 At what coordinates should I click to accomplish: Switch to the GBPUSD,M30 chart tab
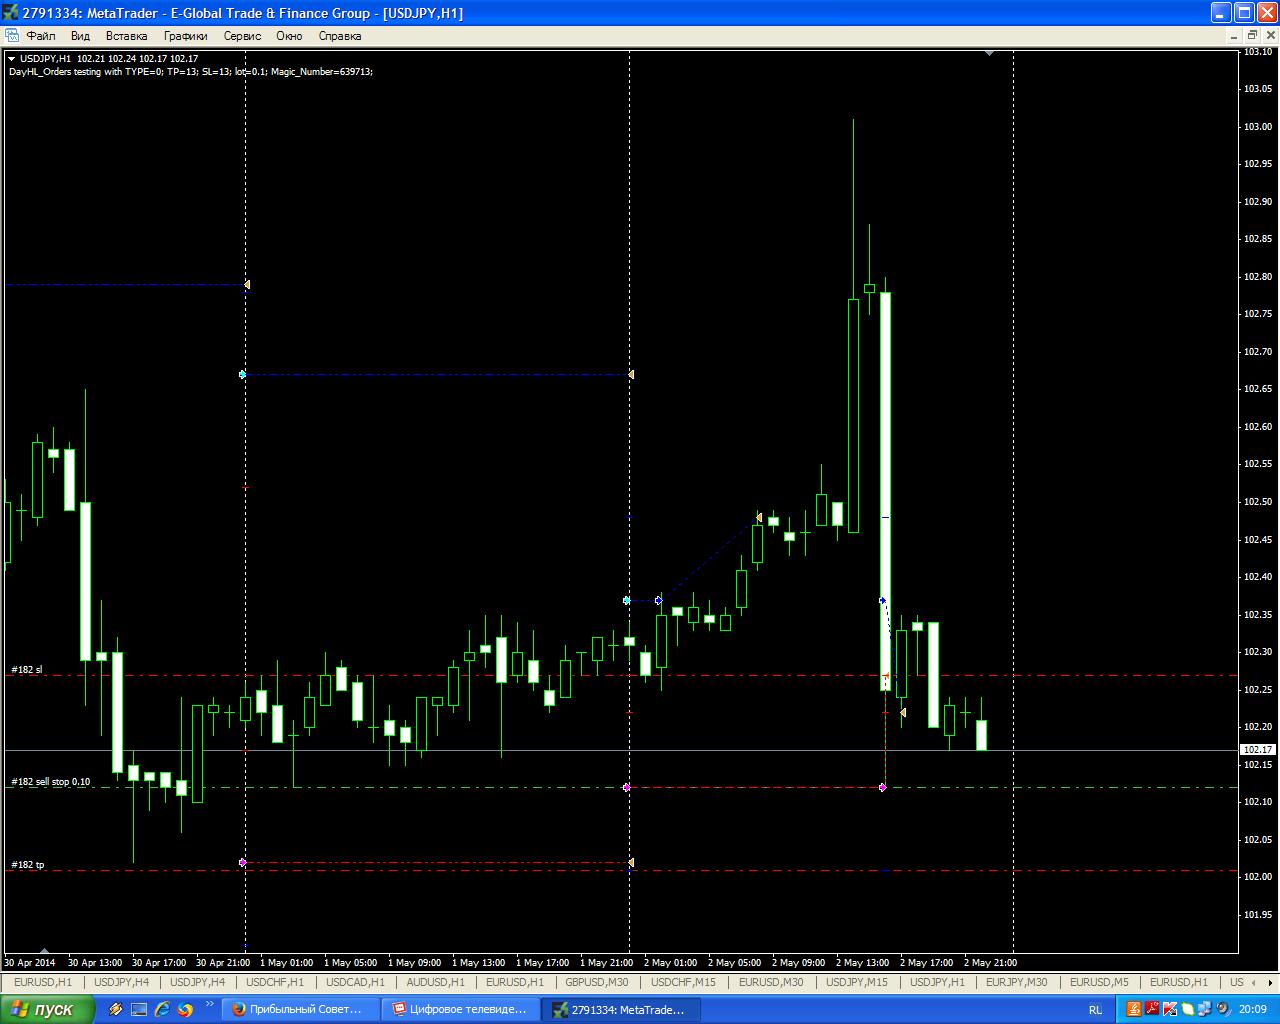[597, 982]
